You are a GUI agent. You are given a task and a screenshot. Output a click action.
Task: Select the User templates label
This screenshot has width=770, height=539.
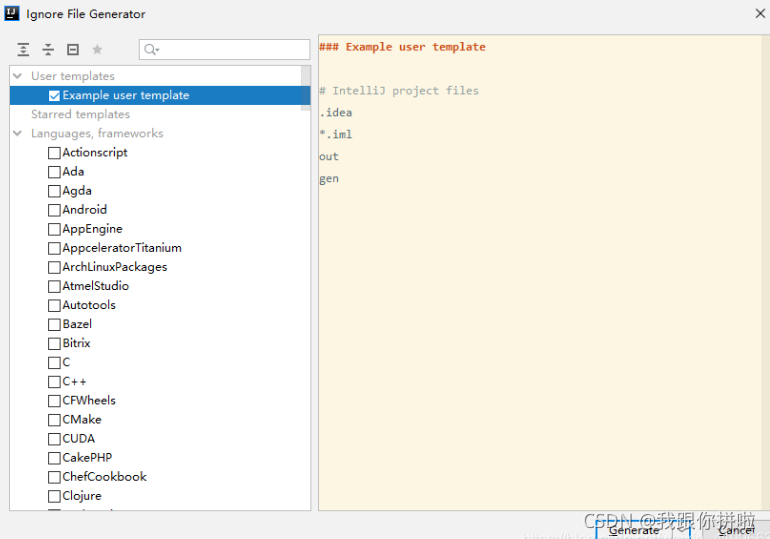[x=73, y=76]
